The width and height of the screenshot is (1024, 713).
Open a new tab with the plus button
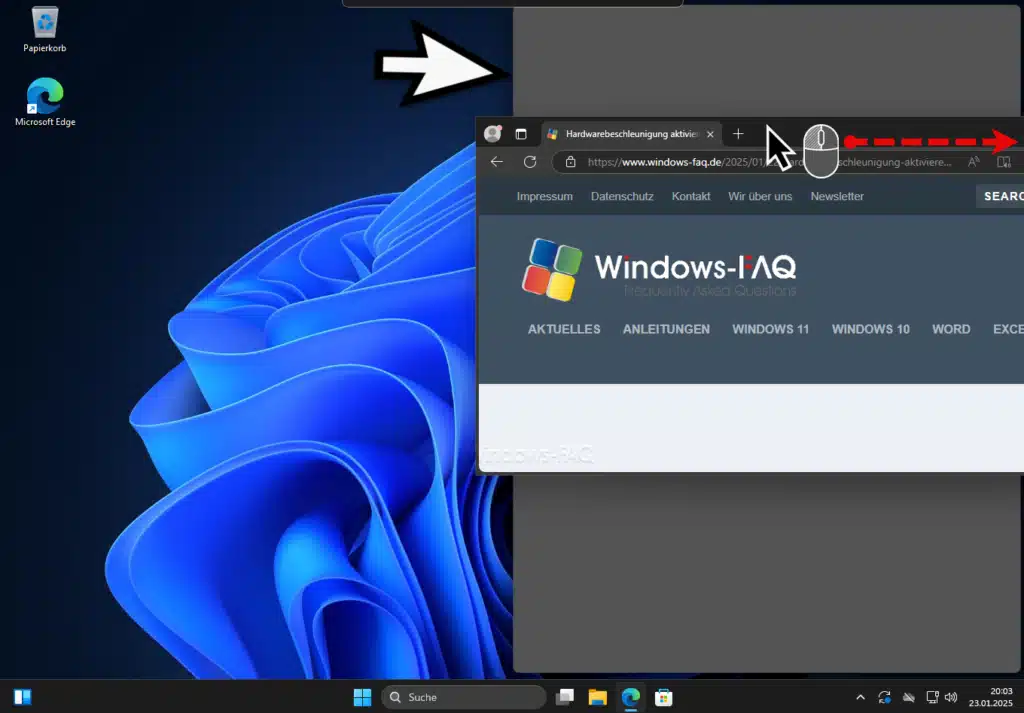(738, 133)
